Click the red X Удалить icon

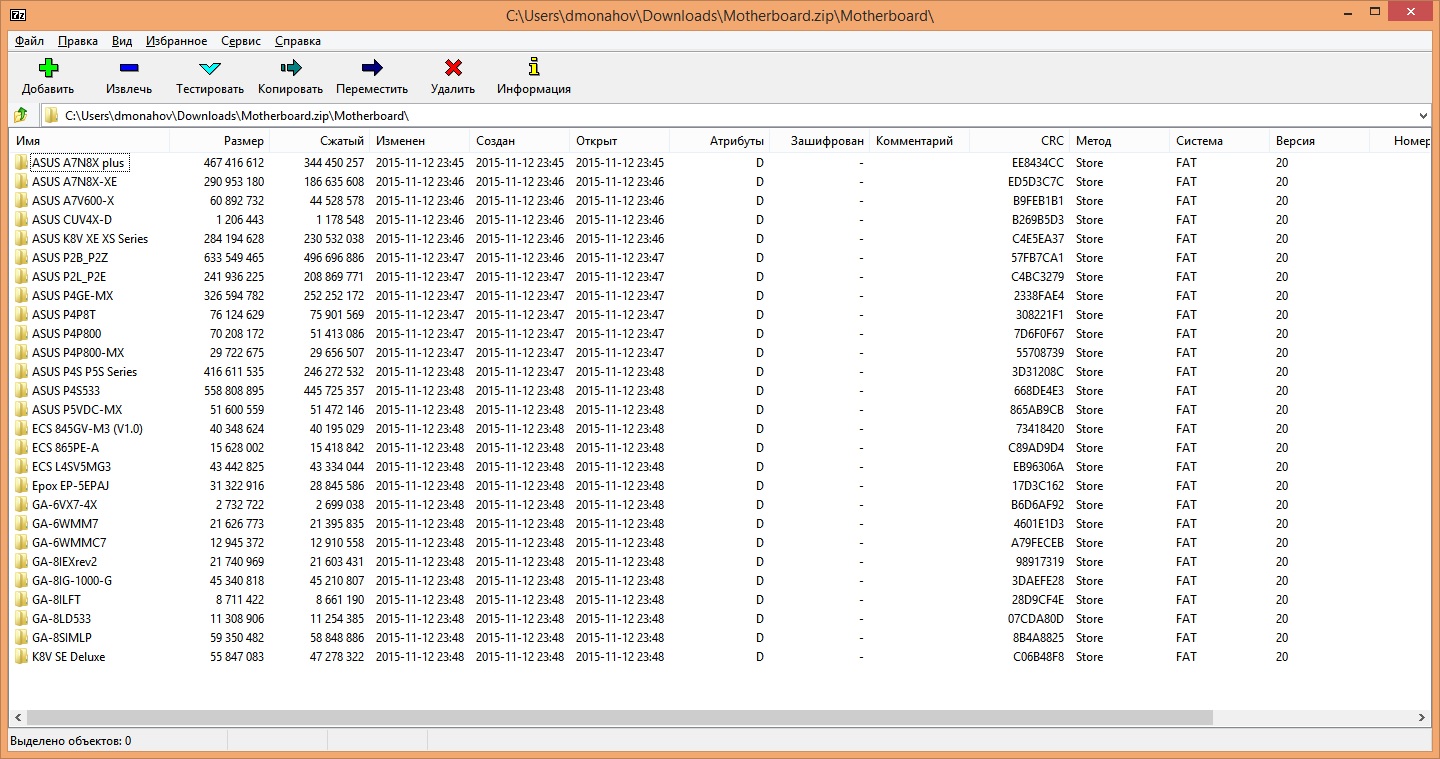click(453, 68)
